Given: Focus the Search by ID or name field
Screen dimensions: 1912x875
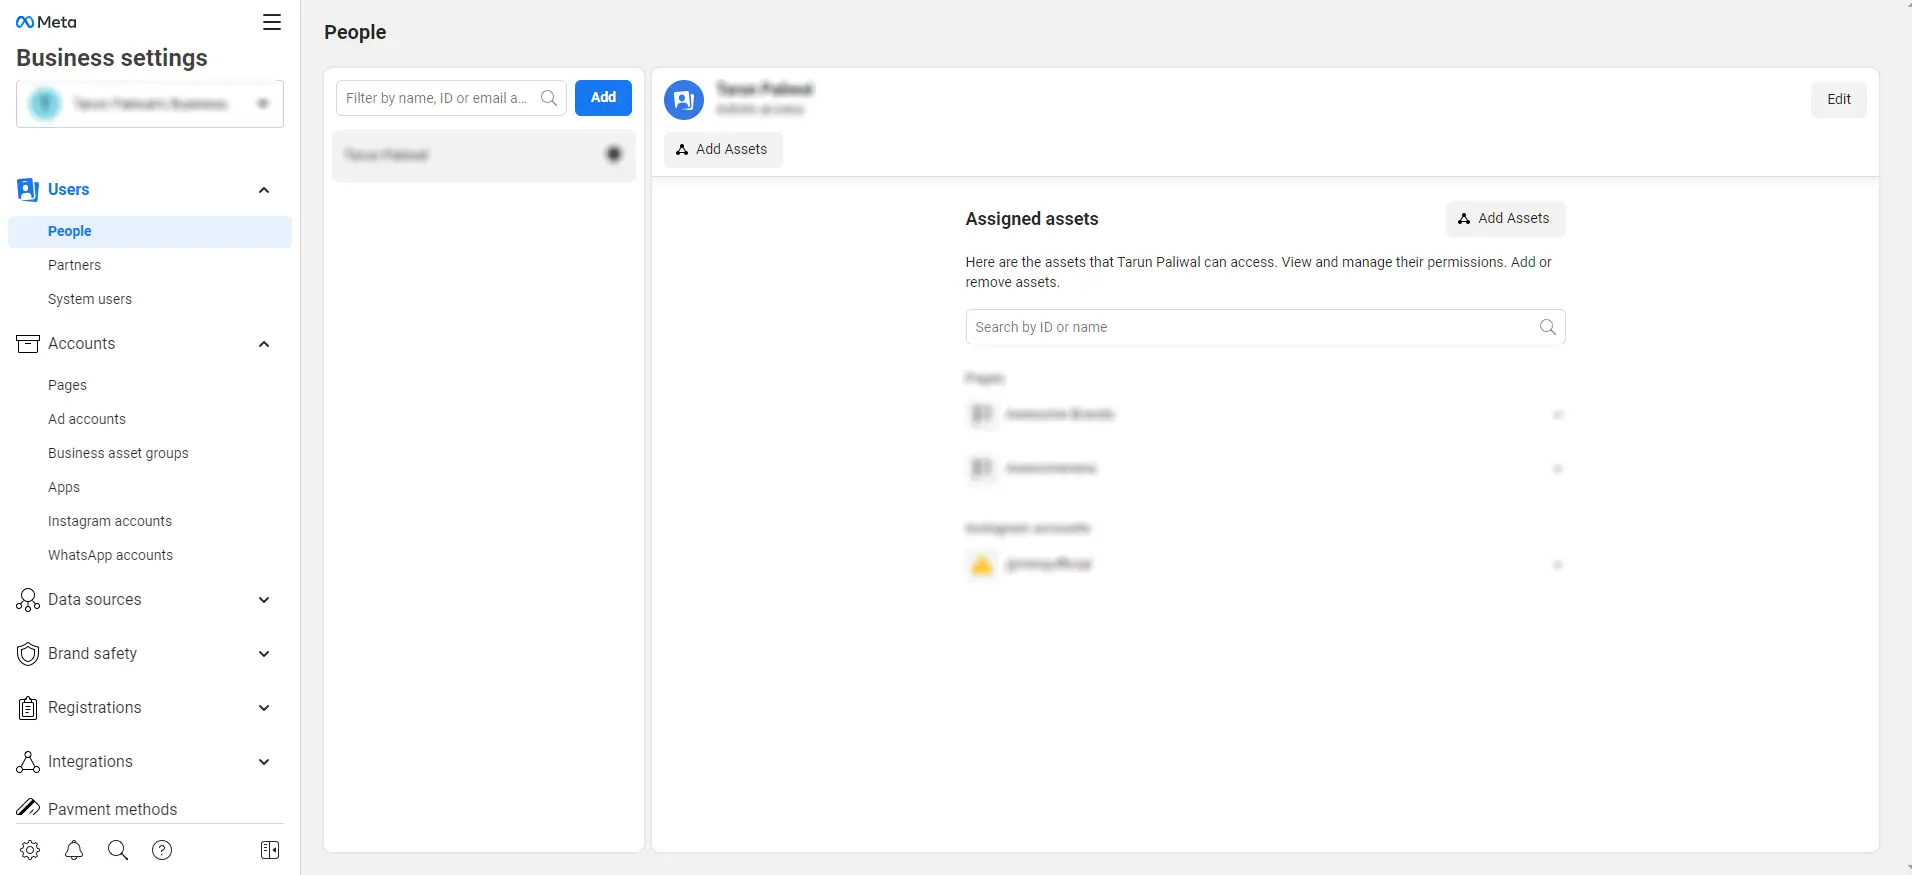Looking at the screenshot, I should click(x=1265, y=327).
